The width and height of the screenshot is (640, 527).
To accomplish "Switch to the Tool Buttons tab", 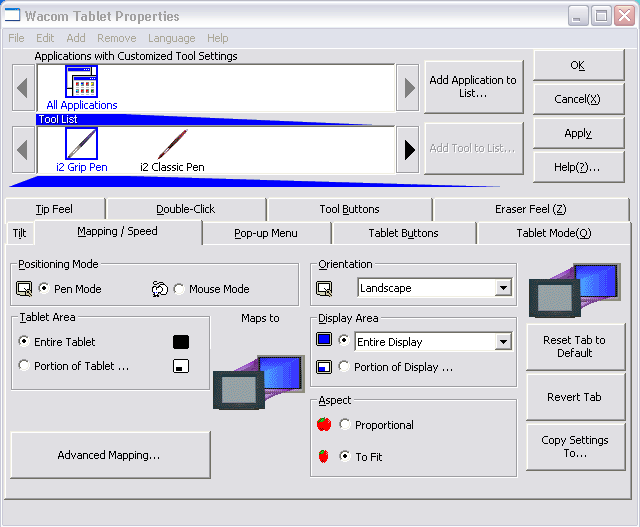I will coord(349,209).
